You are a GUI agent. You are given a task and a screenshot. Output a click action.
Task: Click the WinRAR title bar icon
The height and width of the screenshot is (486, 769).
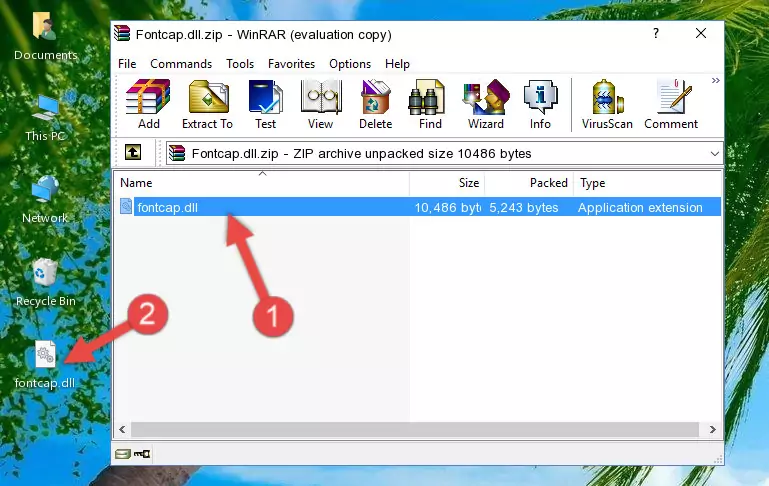[x=122, y=33]
